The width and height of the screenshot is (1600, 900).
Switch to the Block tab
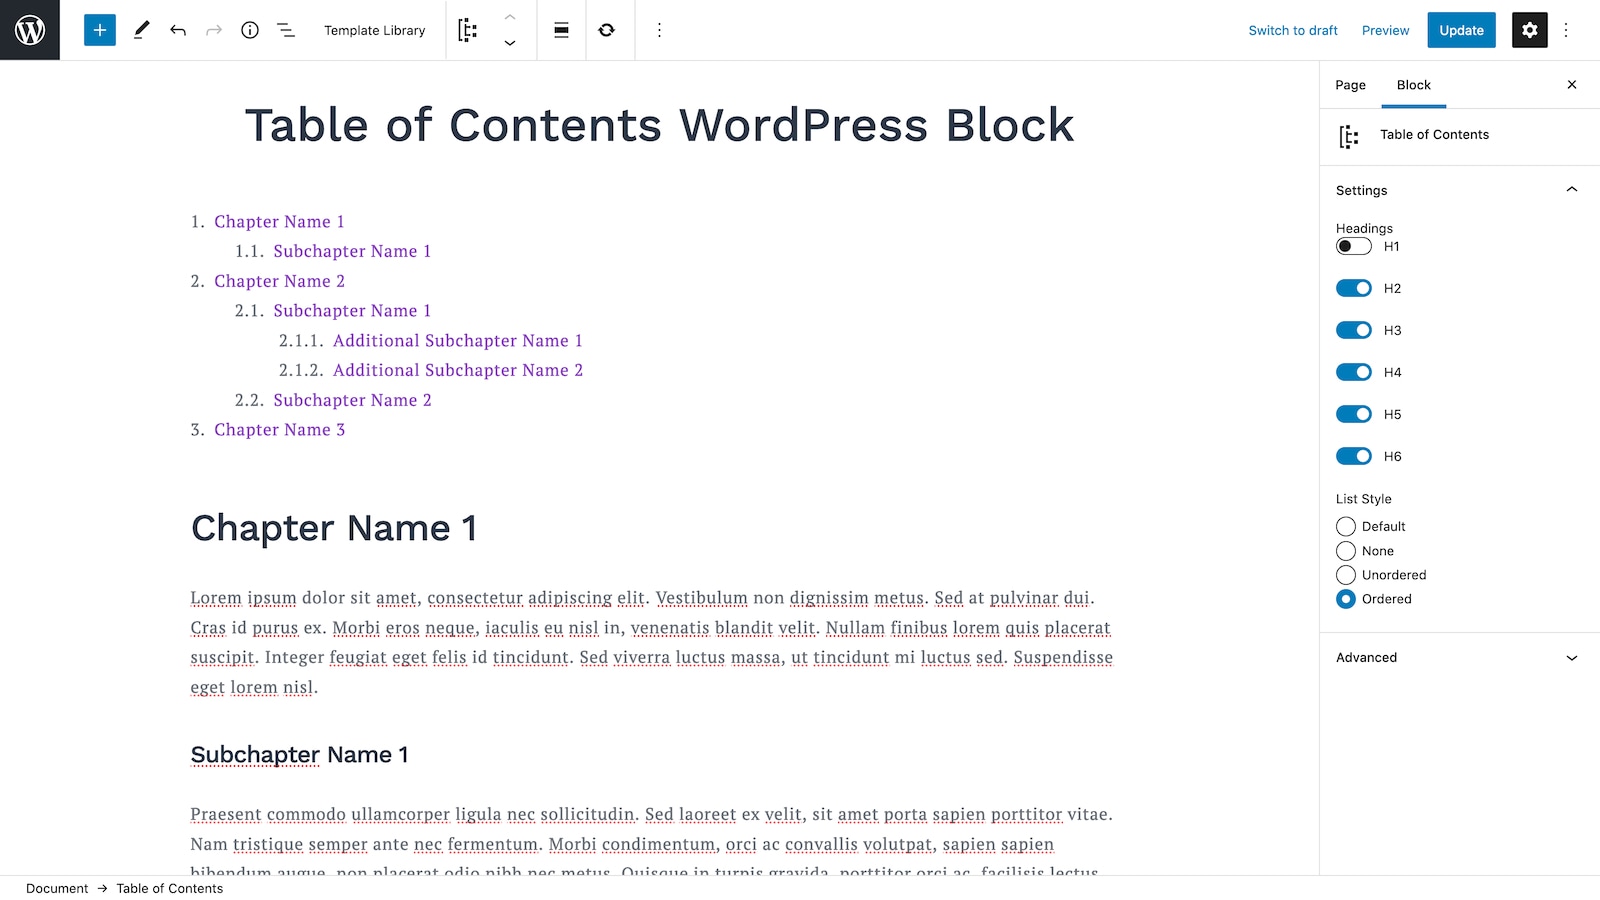pyautogui.click(x=1414, y=85)
